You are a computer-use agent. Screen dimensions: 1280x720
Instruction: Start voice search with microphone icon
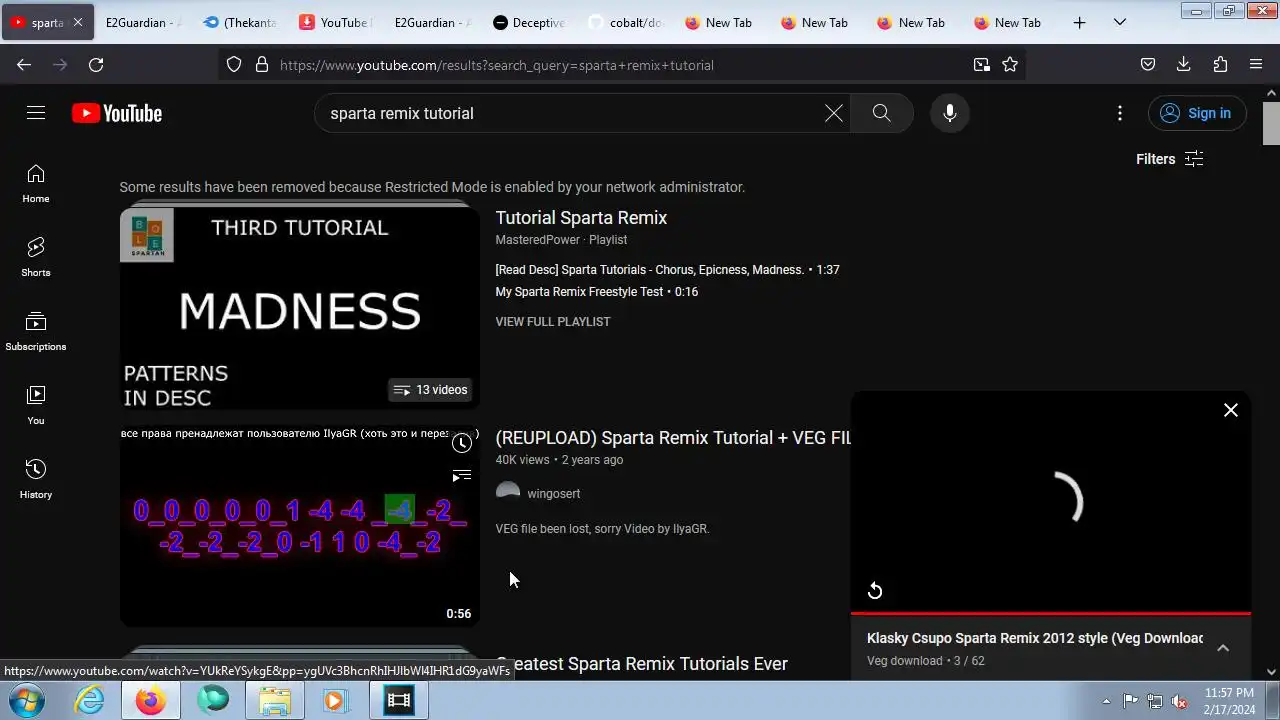pos(950,113)
